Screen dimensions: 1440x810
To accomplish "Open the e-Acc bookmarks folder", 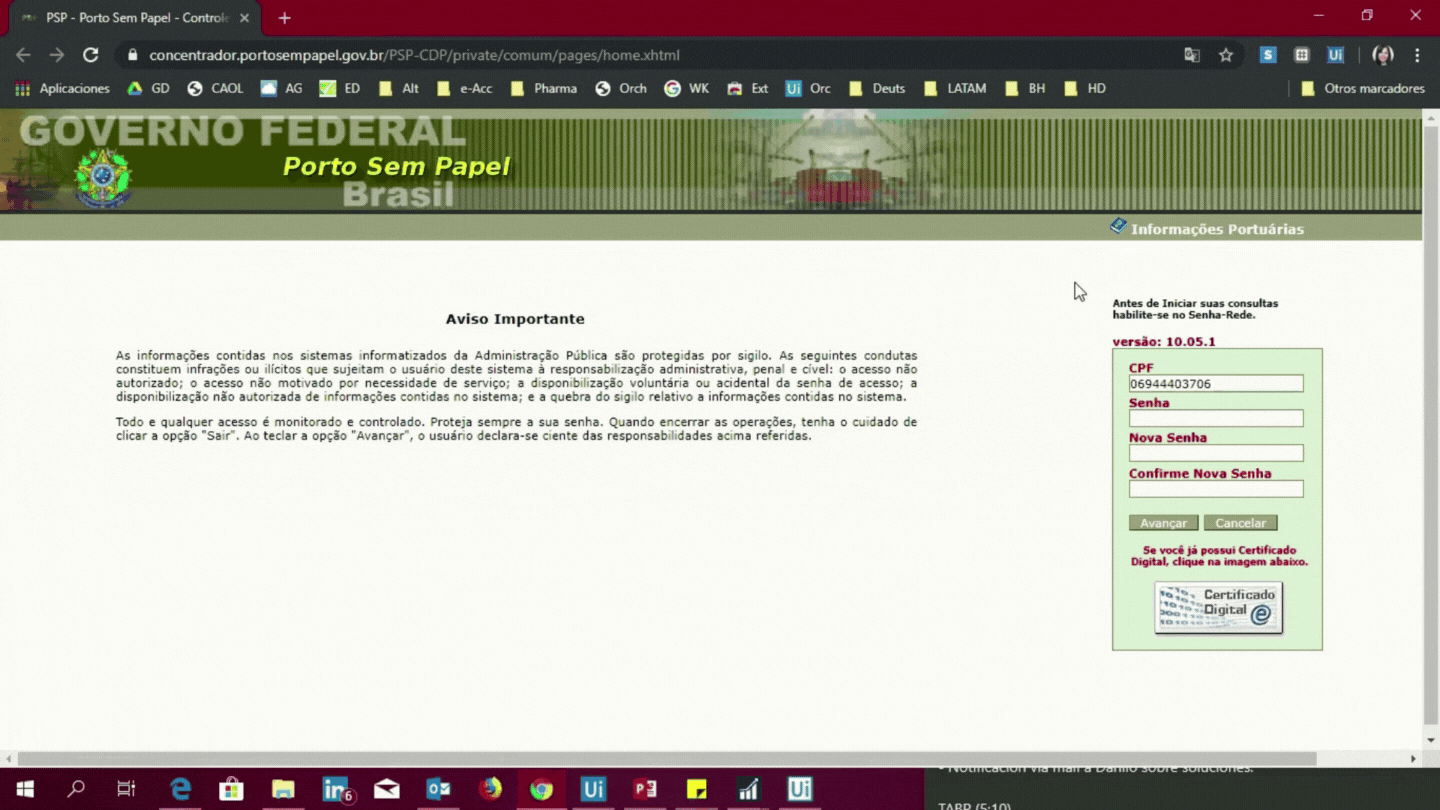I will (464, 88).
